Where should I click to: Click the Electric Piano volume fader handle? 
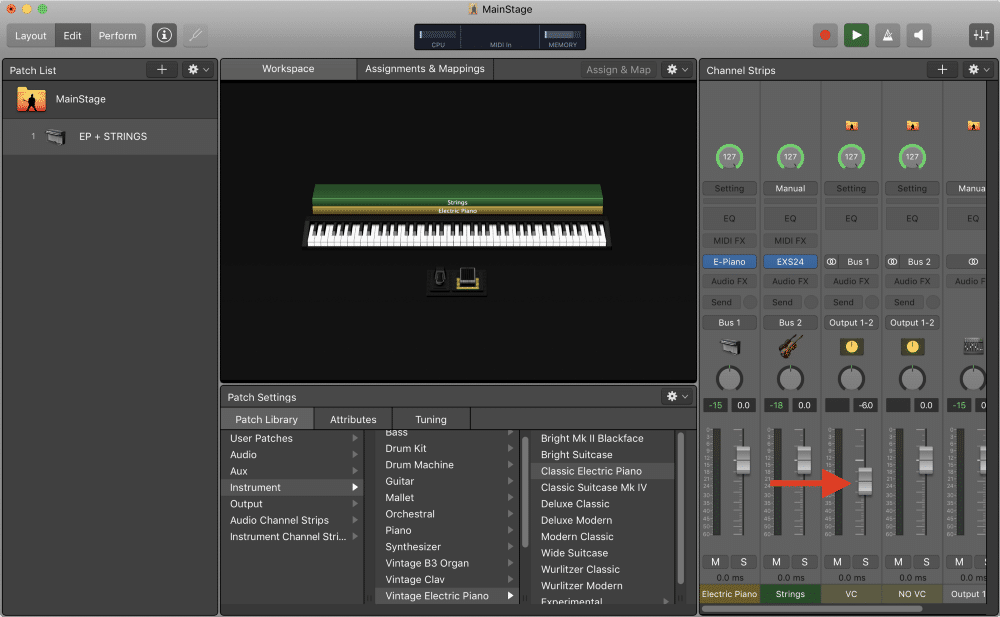coord(743,459)
